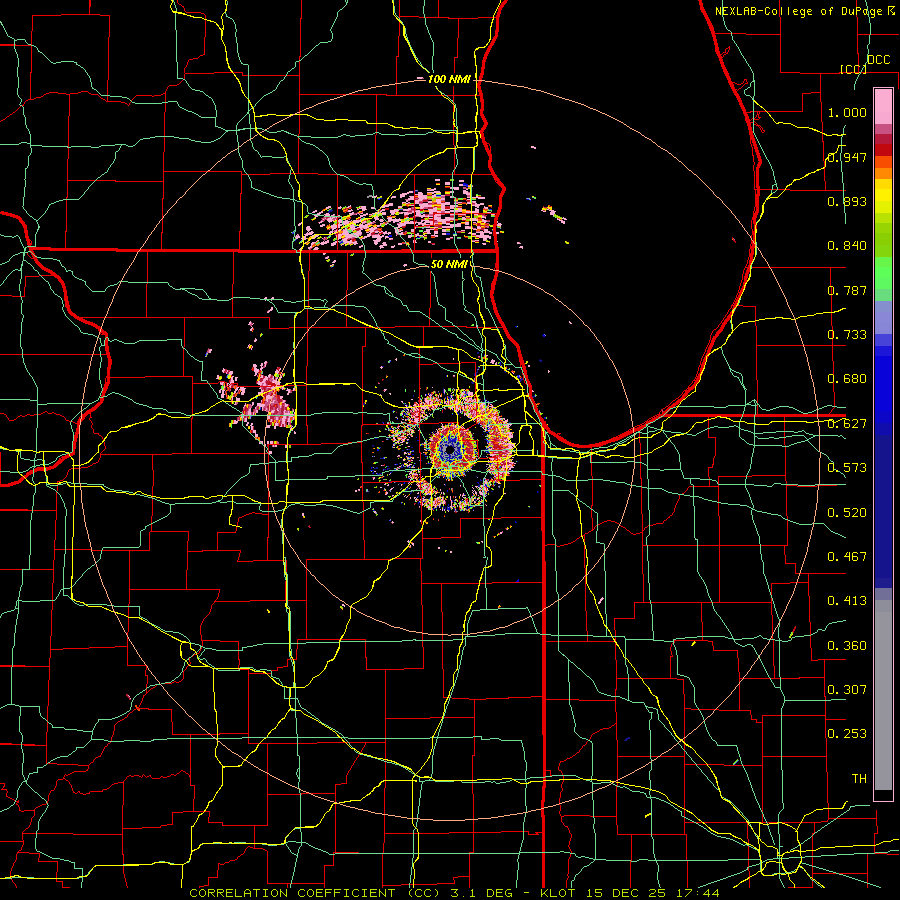Click the 0.520 scale value
The height and width of the screenshot is (900, 900).
(847, 513)
